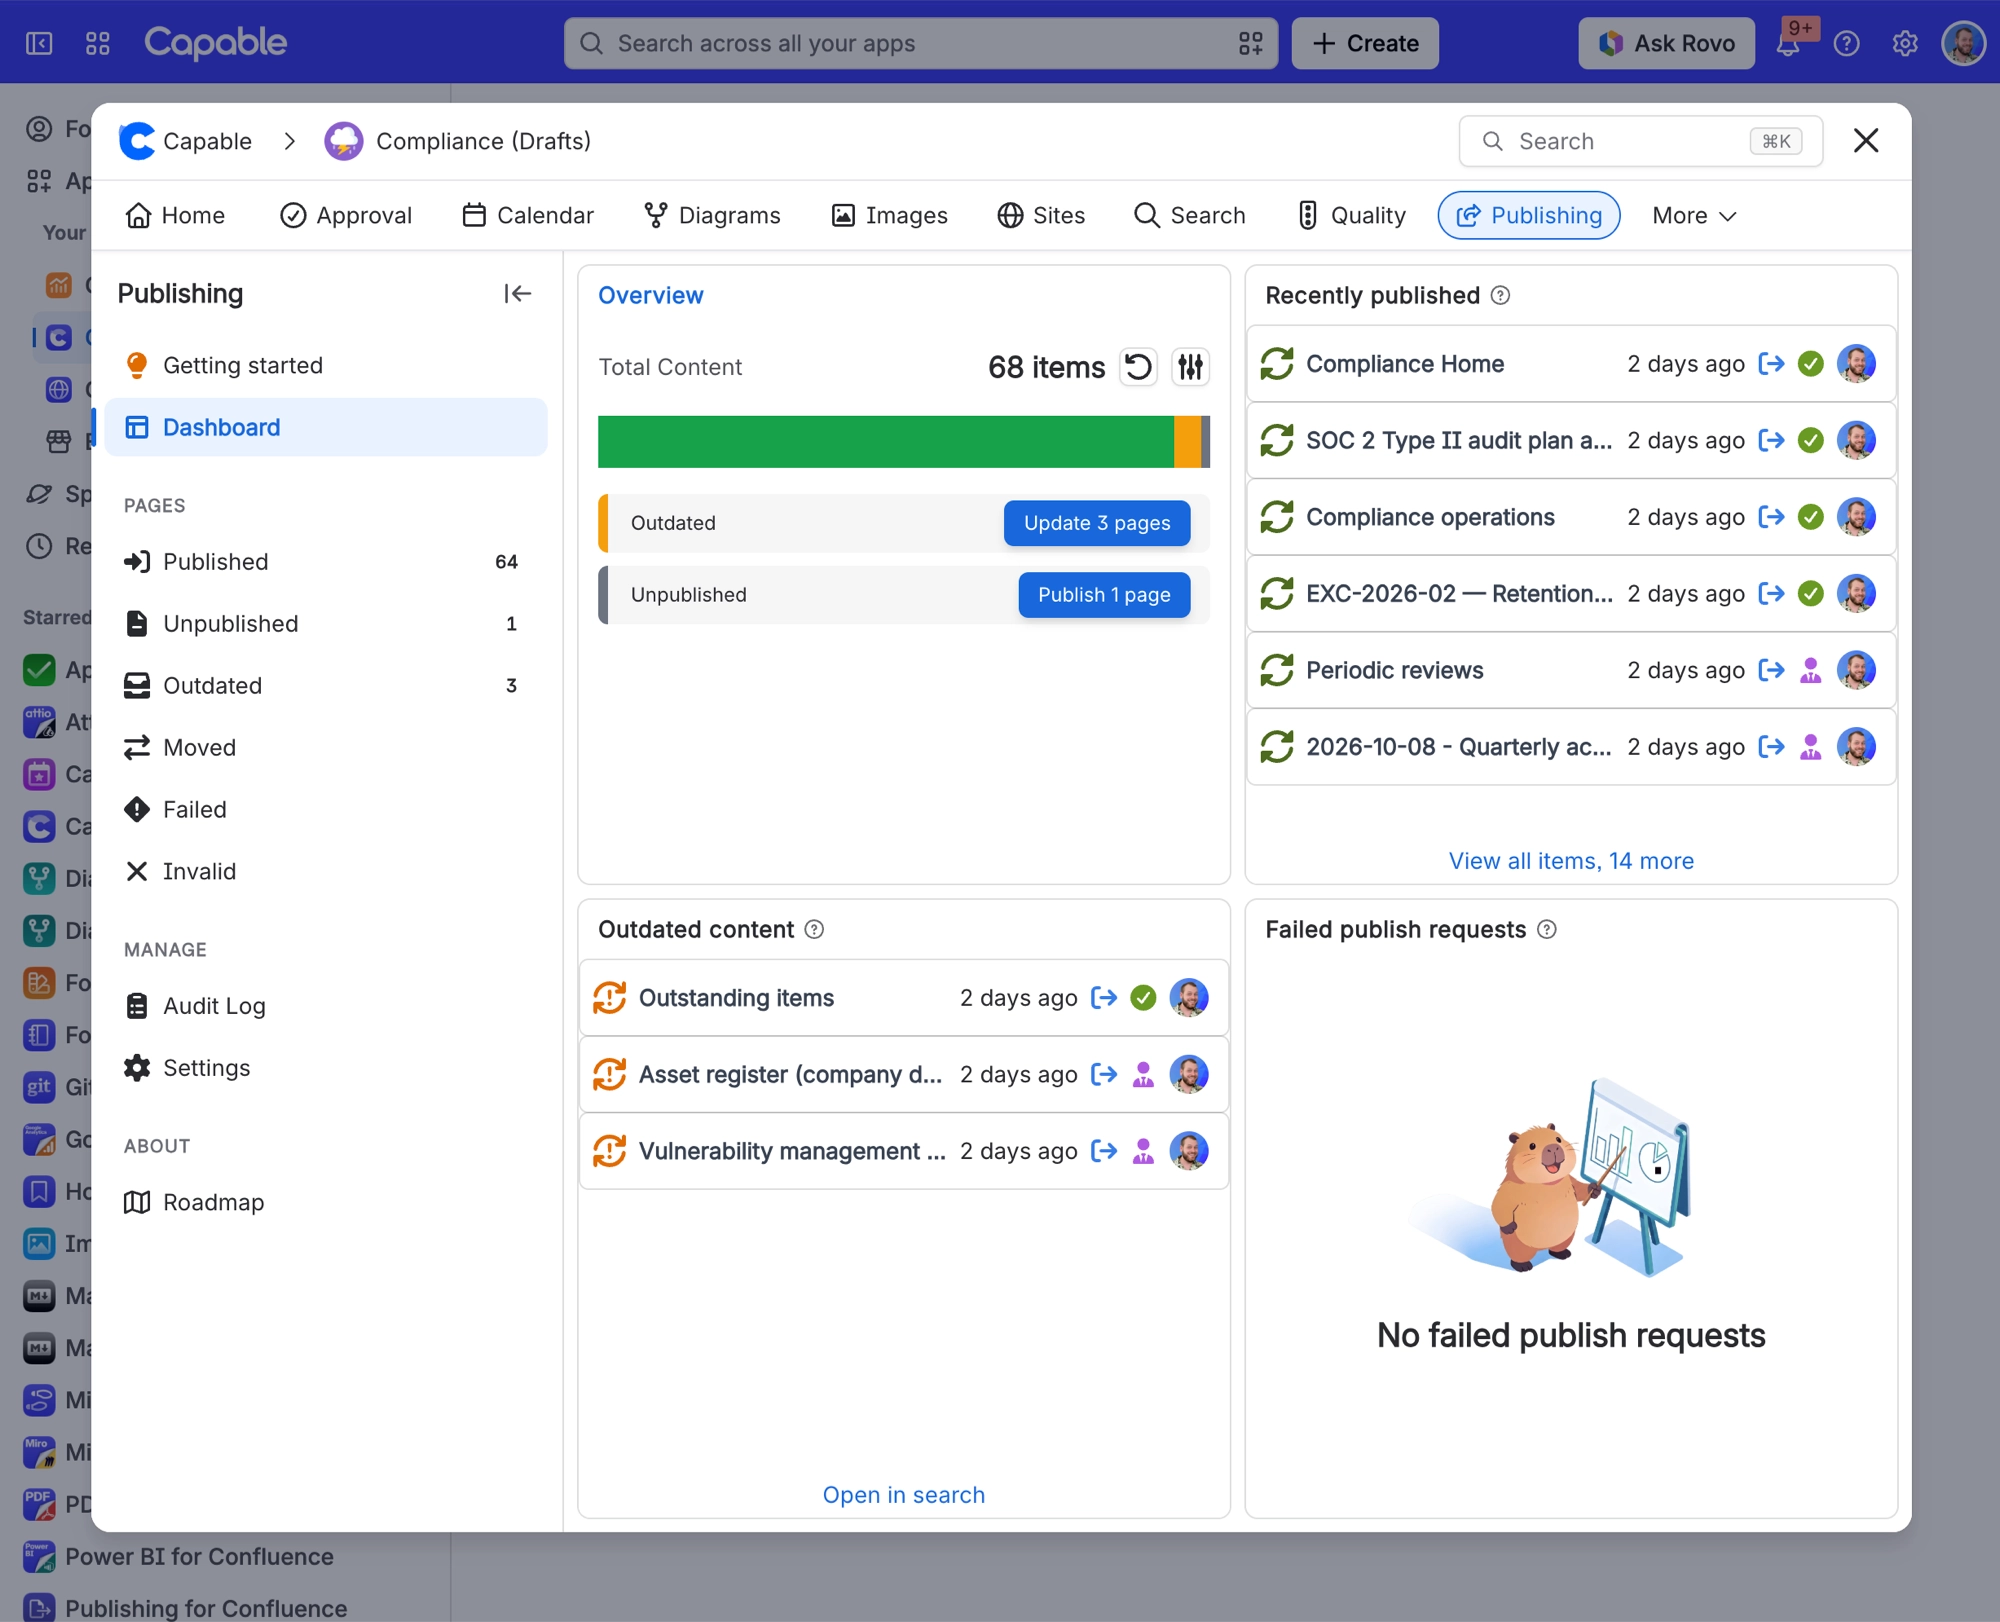The image size is (2000, 1622).
Task: Open the Approval tab
Action: click(x=345, y=215)
